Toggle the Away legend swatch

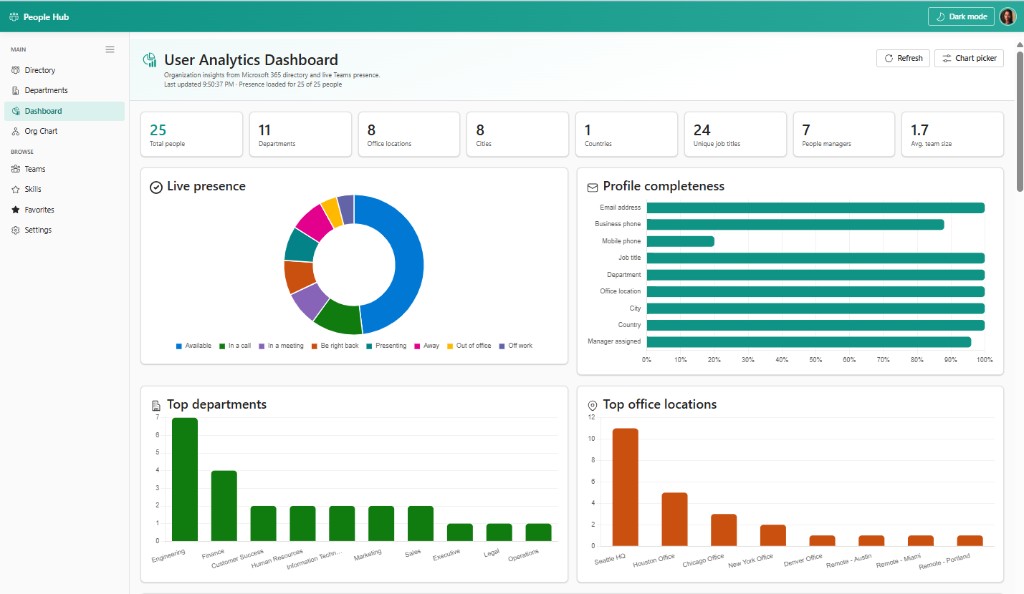tap(417, 346)
